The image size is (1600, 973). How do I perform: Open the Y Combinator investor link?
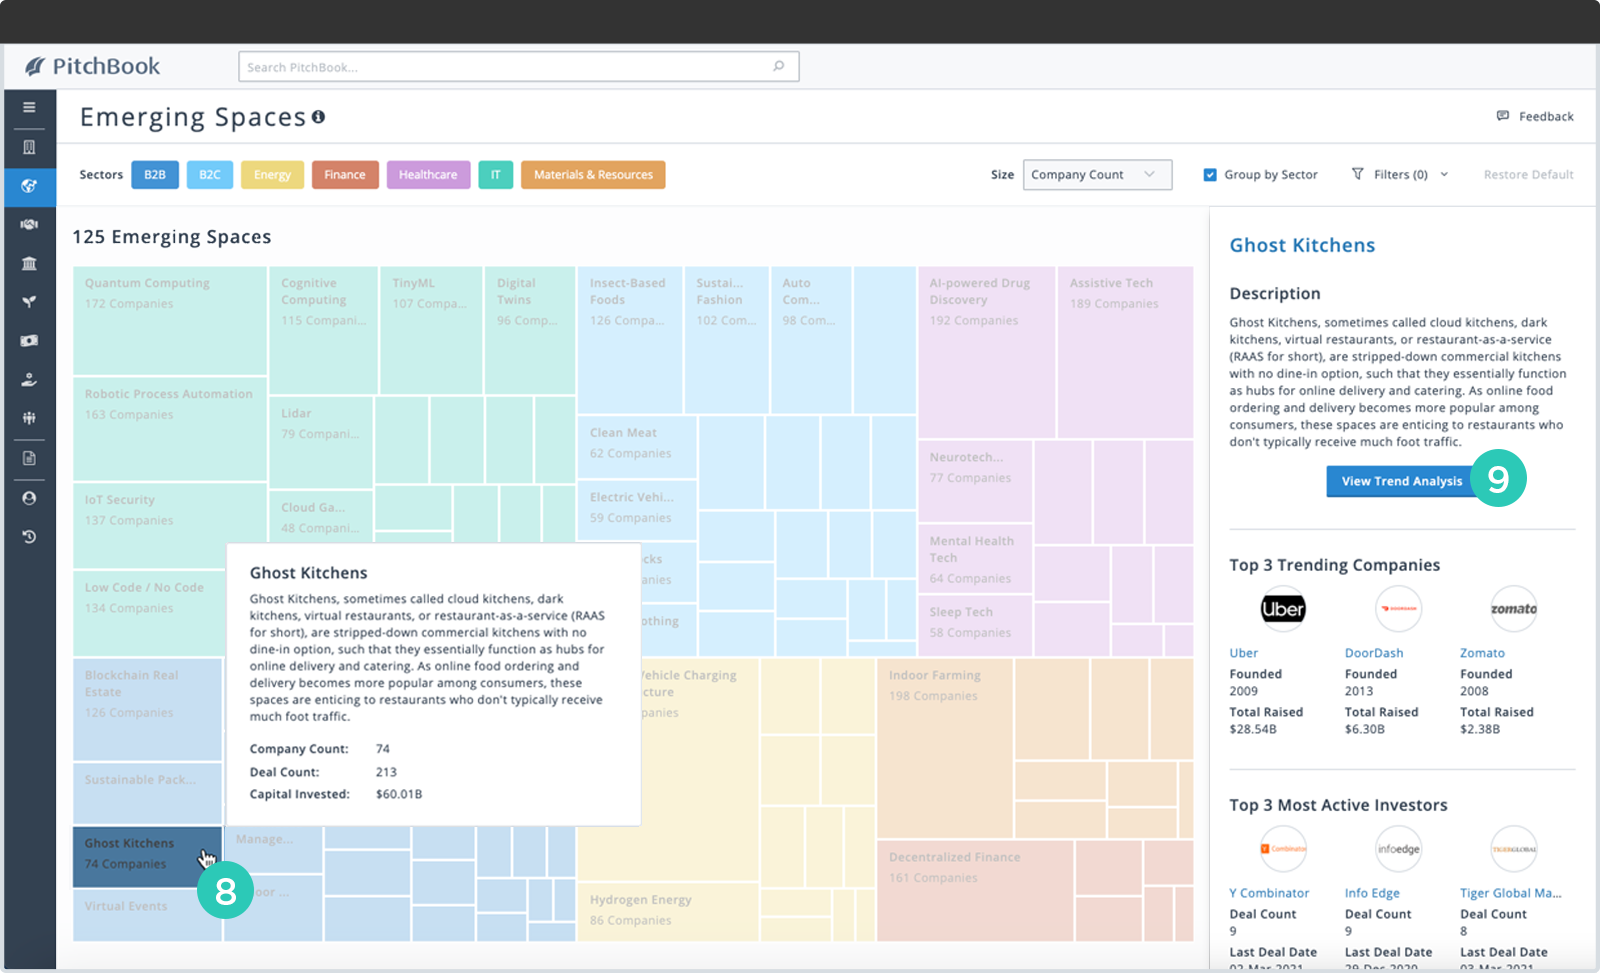pyautogui.click(x=1269, y=893)
